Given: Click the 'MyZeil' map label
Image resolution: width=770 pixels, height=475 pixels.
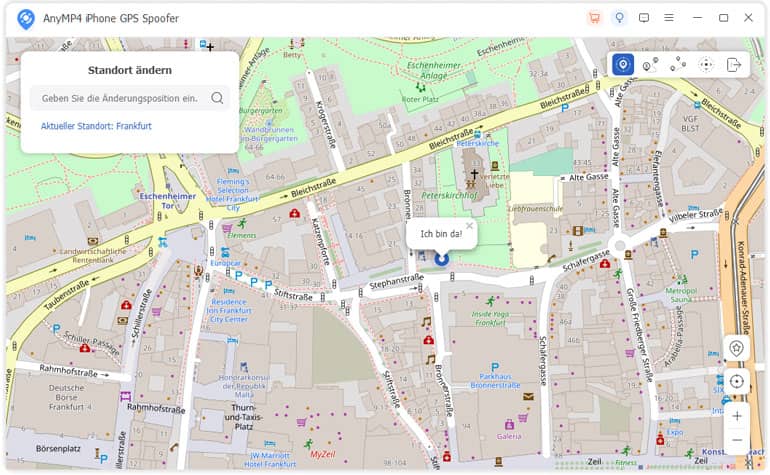Looking at the screenshot, I should (x=322, y=454).
